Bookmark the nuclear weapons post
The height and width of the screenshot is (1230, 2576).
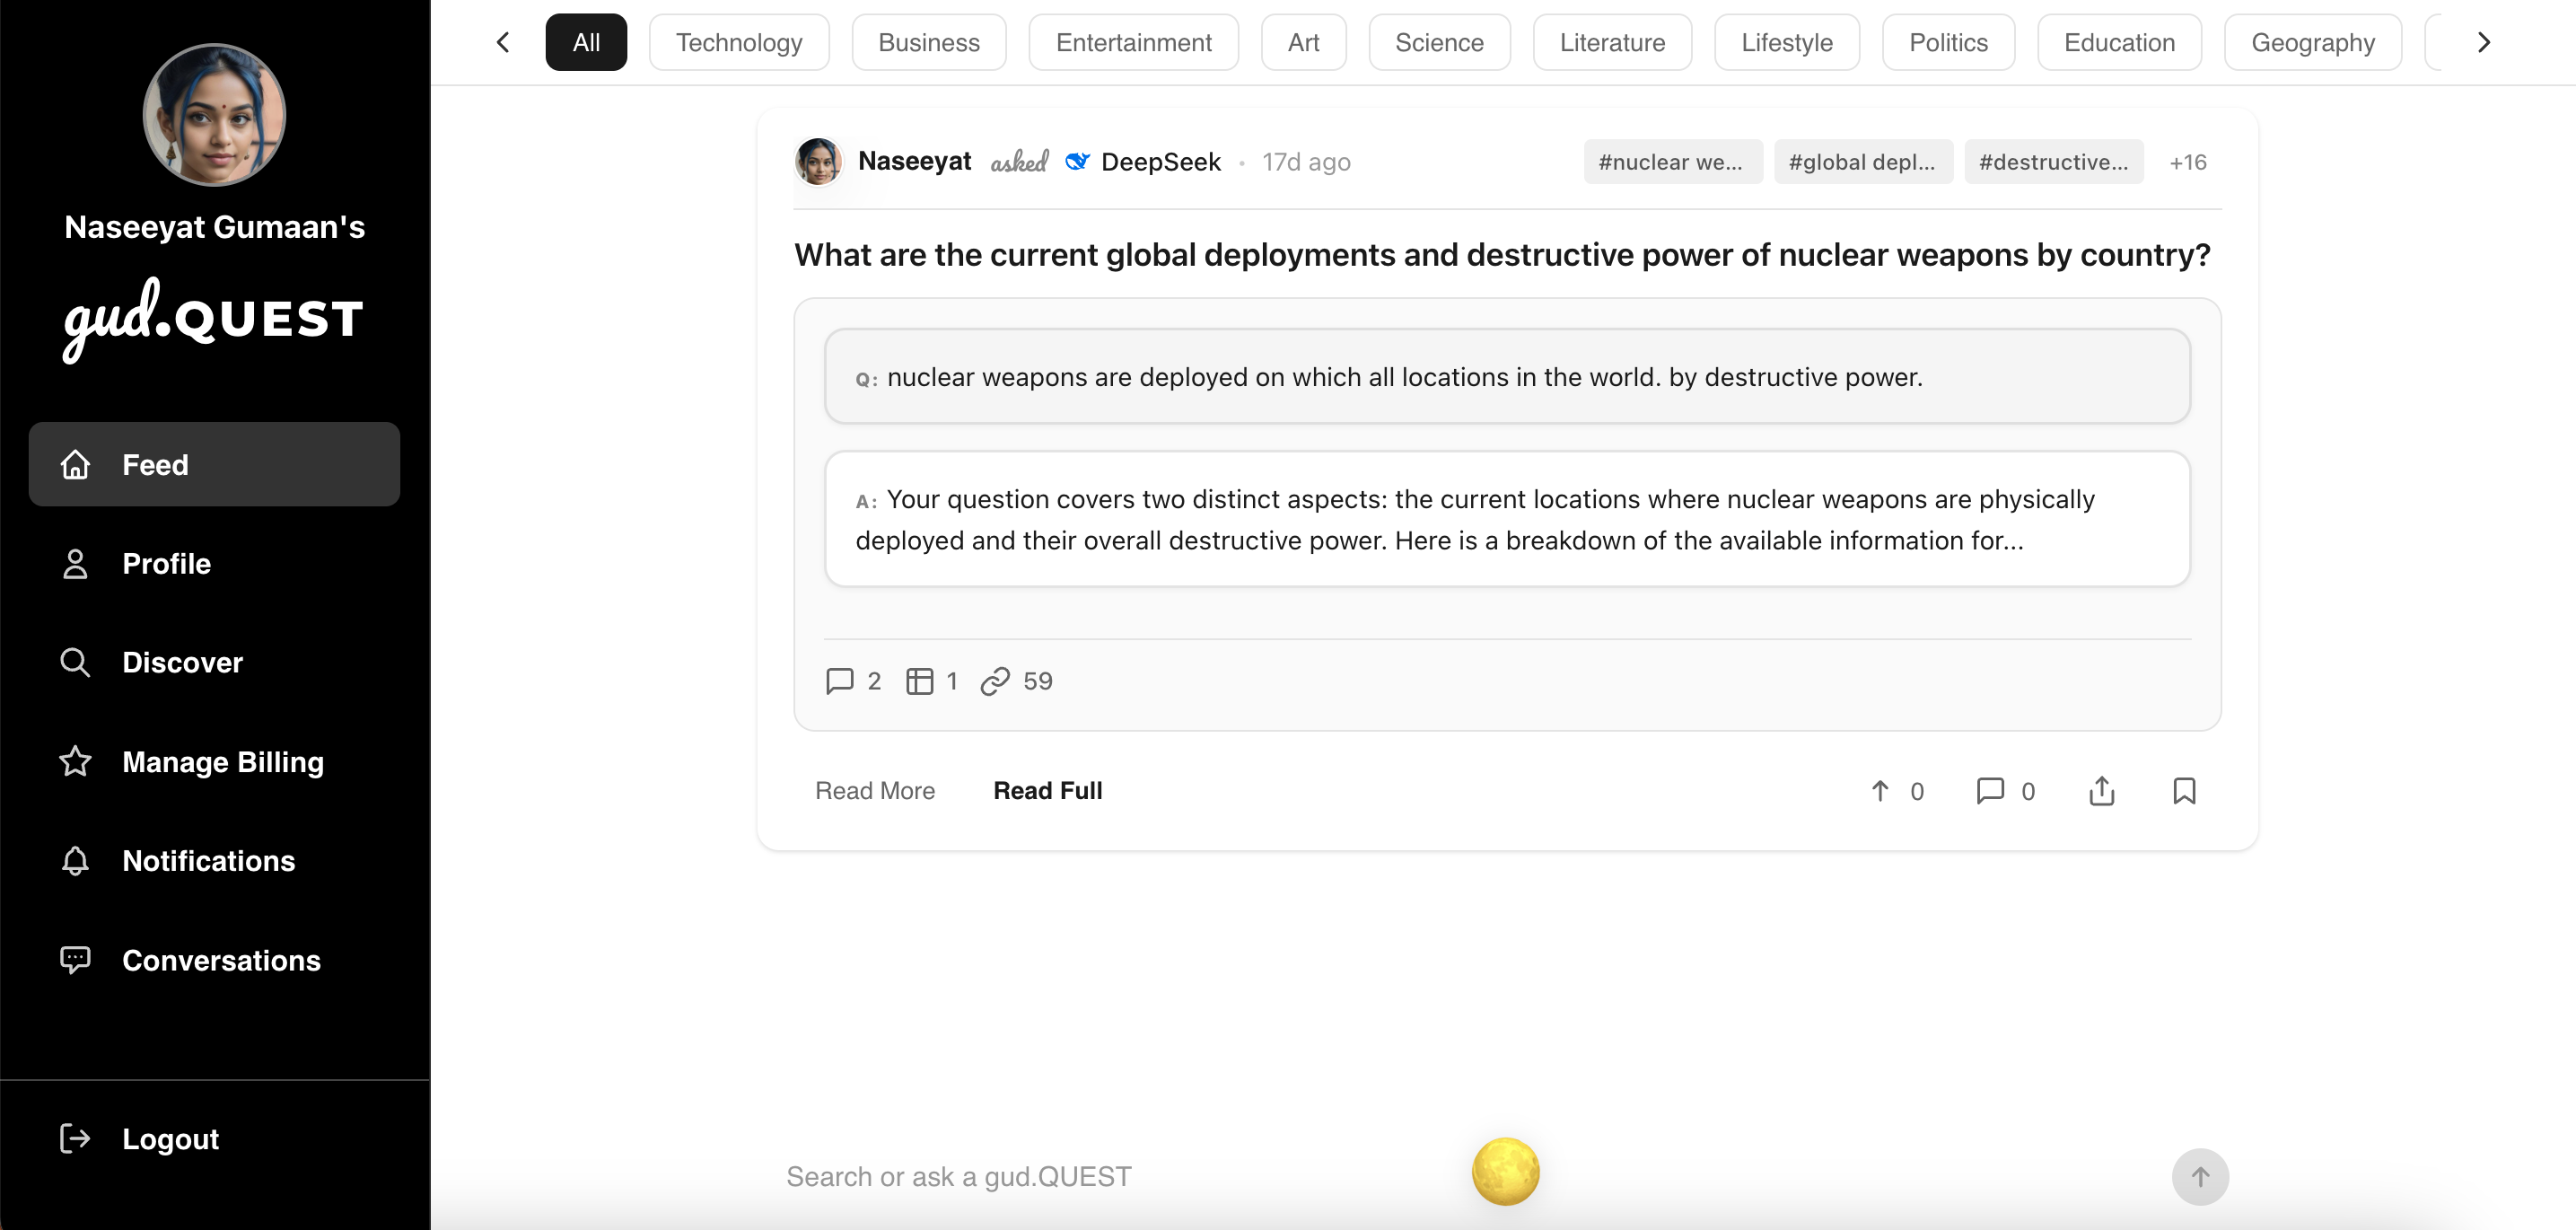(2184, 791)
